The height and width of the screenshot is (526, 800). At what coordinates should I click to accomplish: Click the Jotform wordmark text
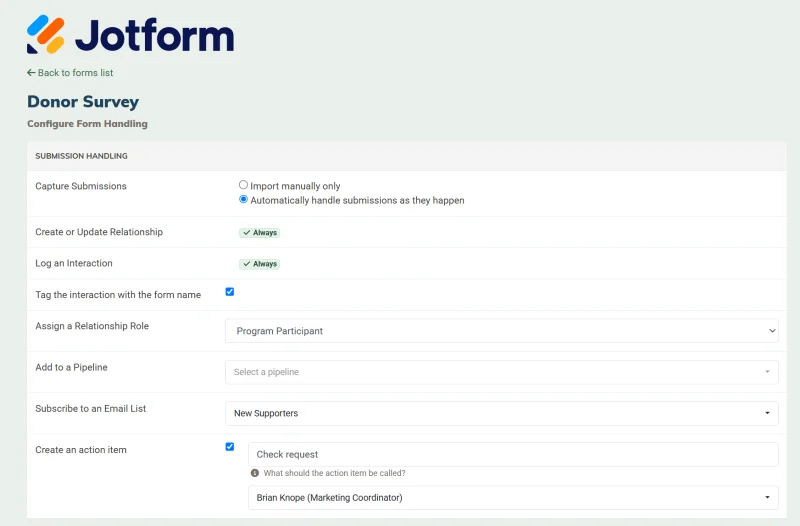click(155, 35)
